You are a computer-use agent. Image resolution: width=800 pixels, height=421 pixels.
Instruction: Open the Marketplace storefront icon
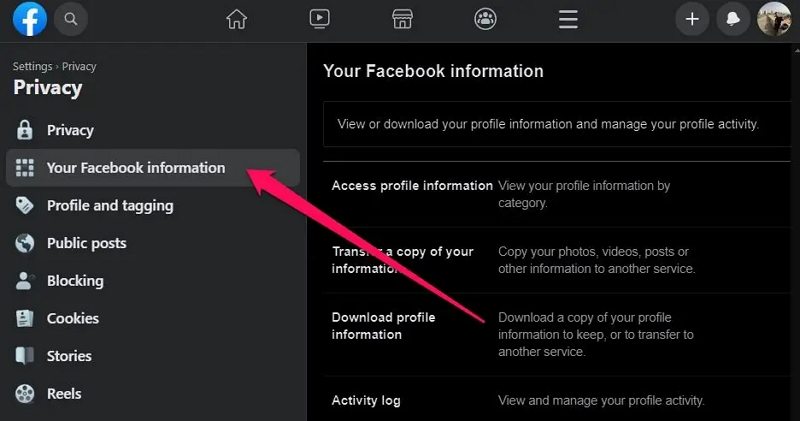pos(402,18)
